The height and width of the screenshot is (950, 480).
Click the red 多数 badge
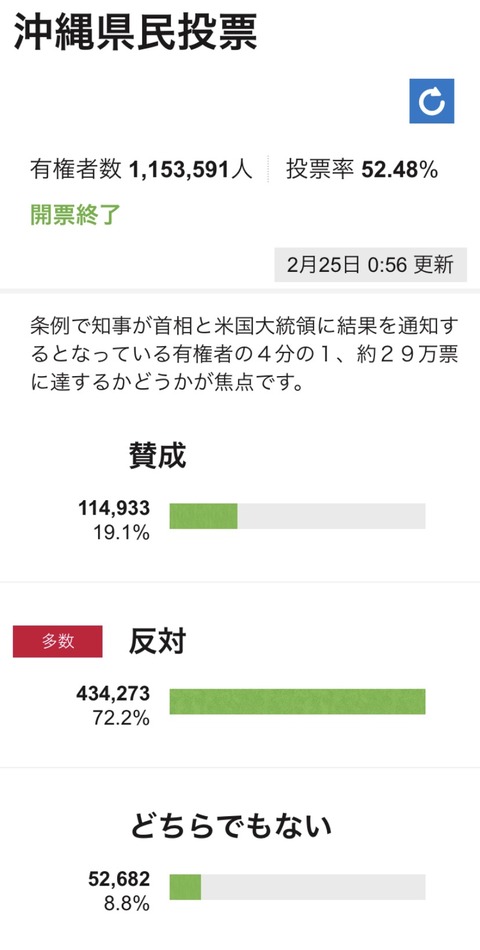click(58, 642)
